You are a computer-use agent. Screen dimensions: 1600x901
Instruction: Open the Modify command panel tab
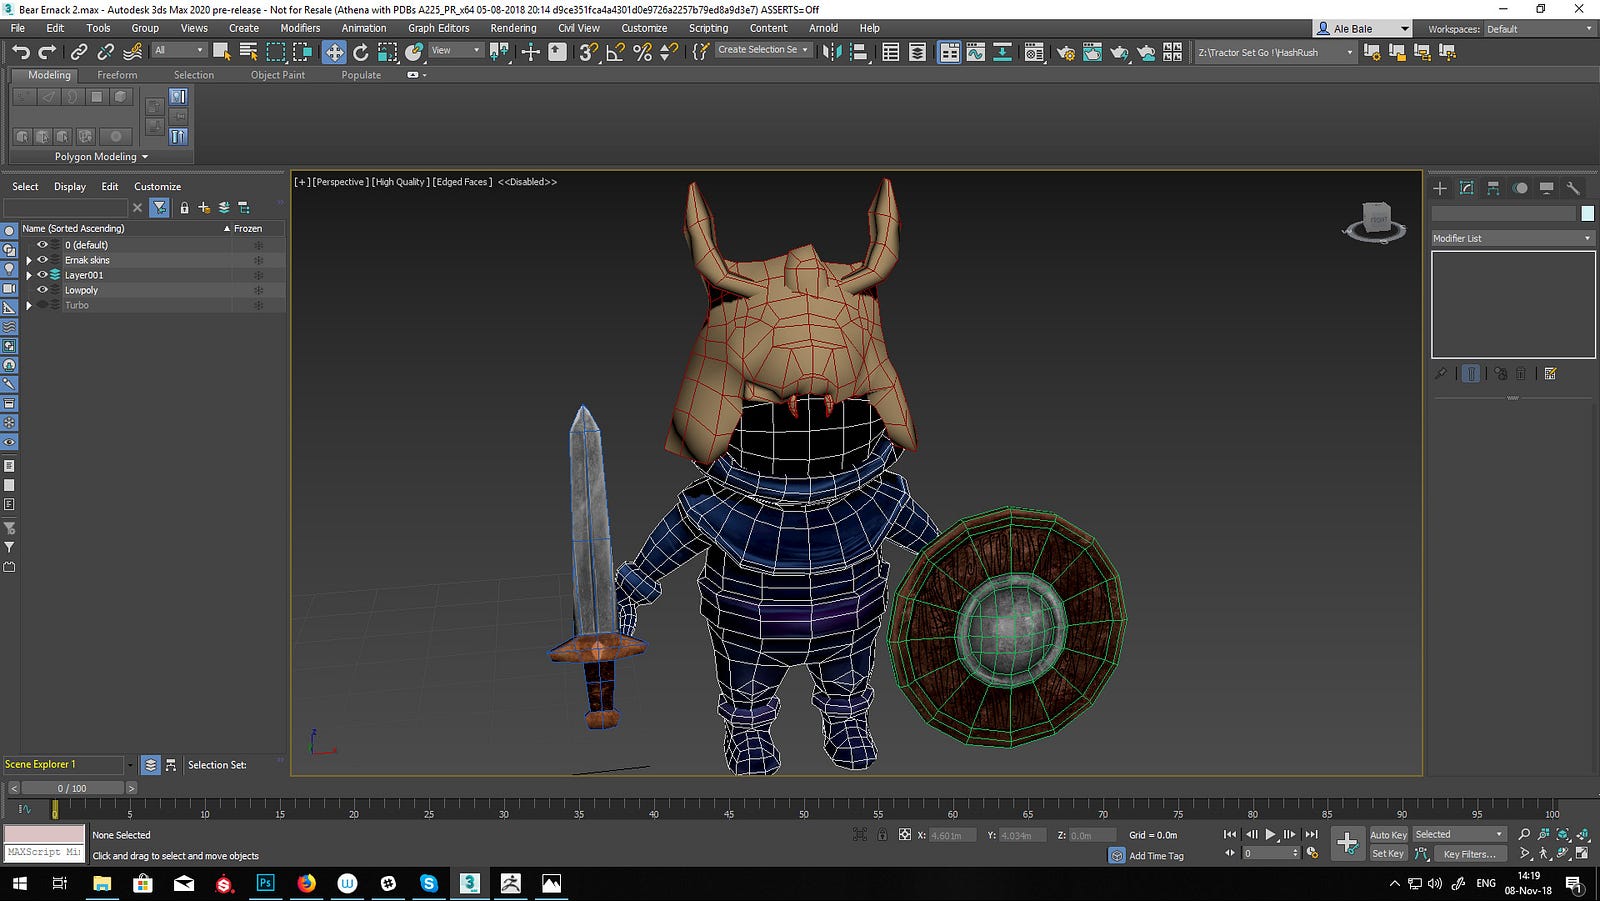coord(1467,188)
